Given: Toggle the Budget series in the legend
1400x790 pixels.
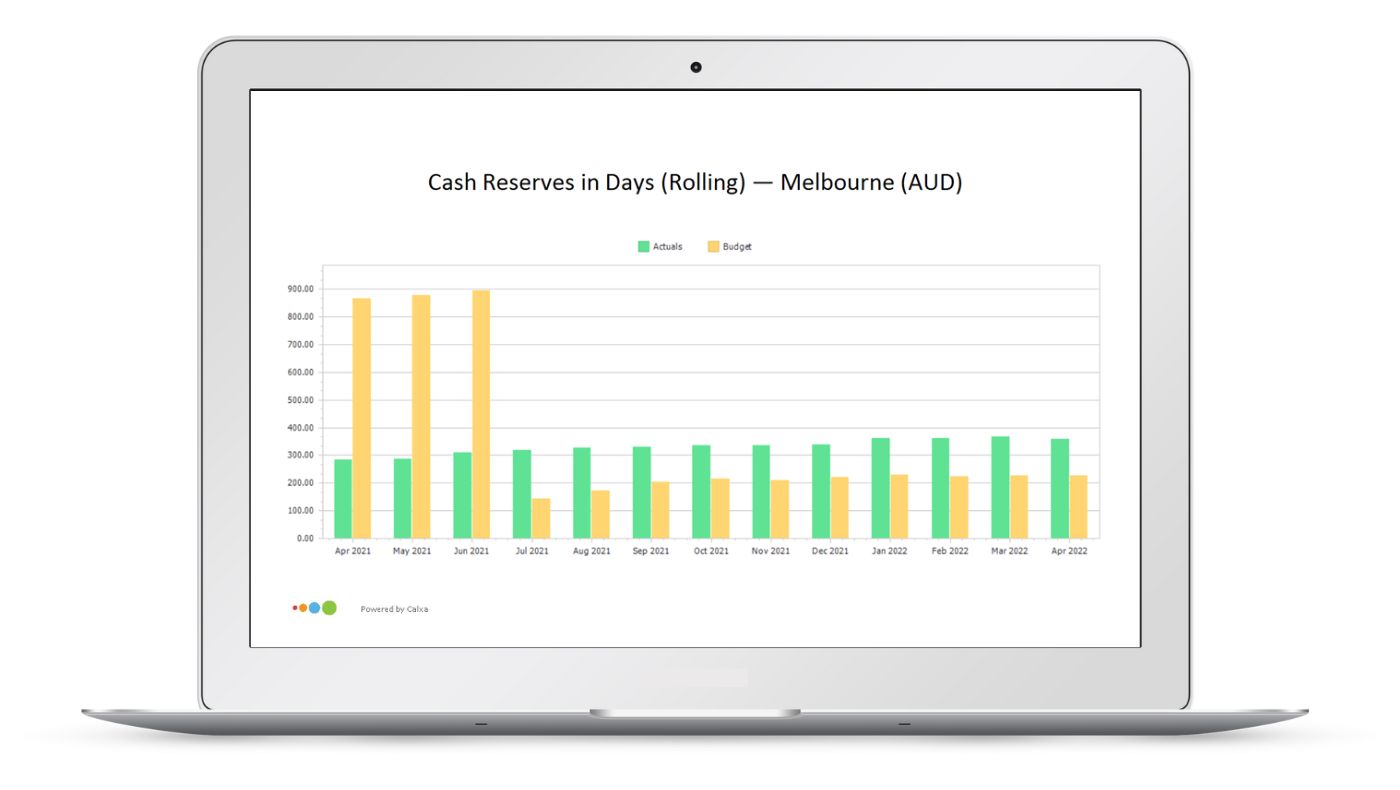Looking at the screenshot, I should pos(737,246).
